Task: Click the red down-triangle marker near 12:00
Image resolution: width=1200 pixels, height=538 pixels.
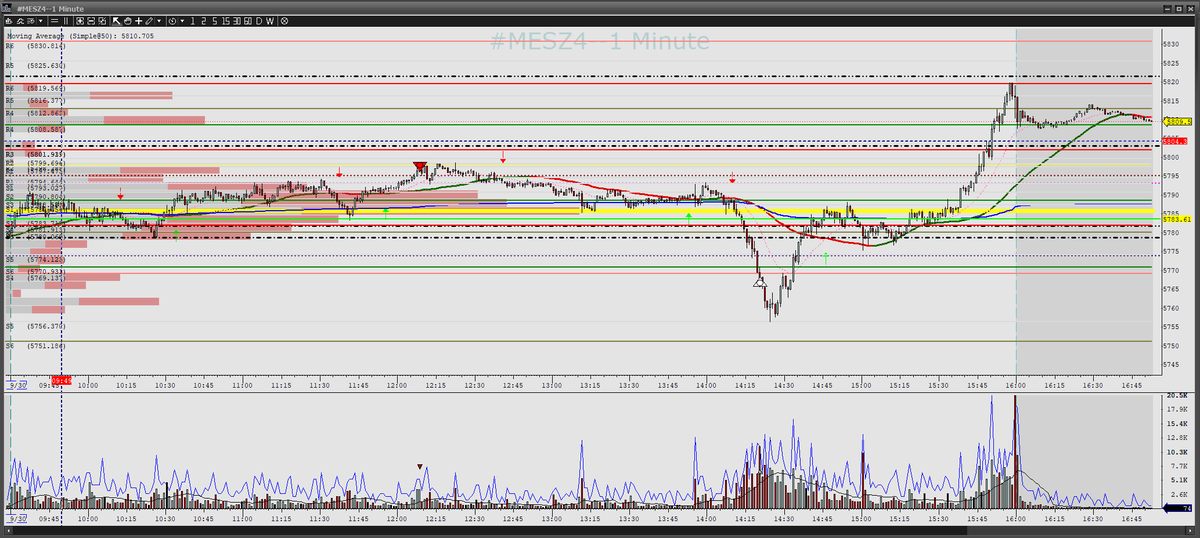Action: coord(420,166)
